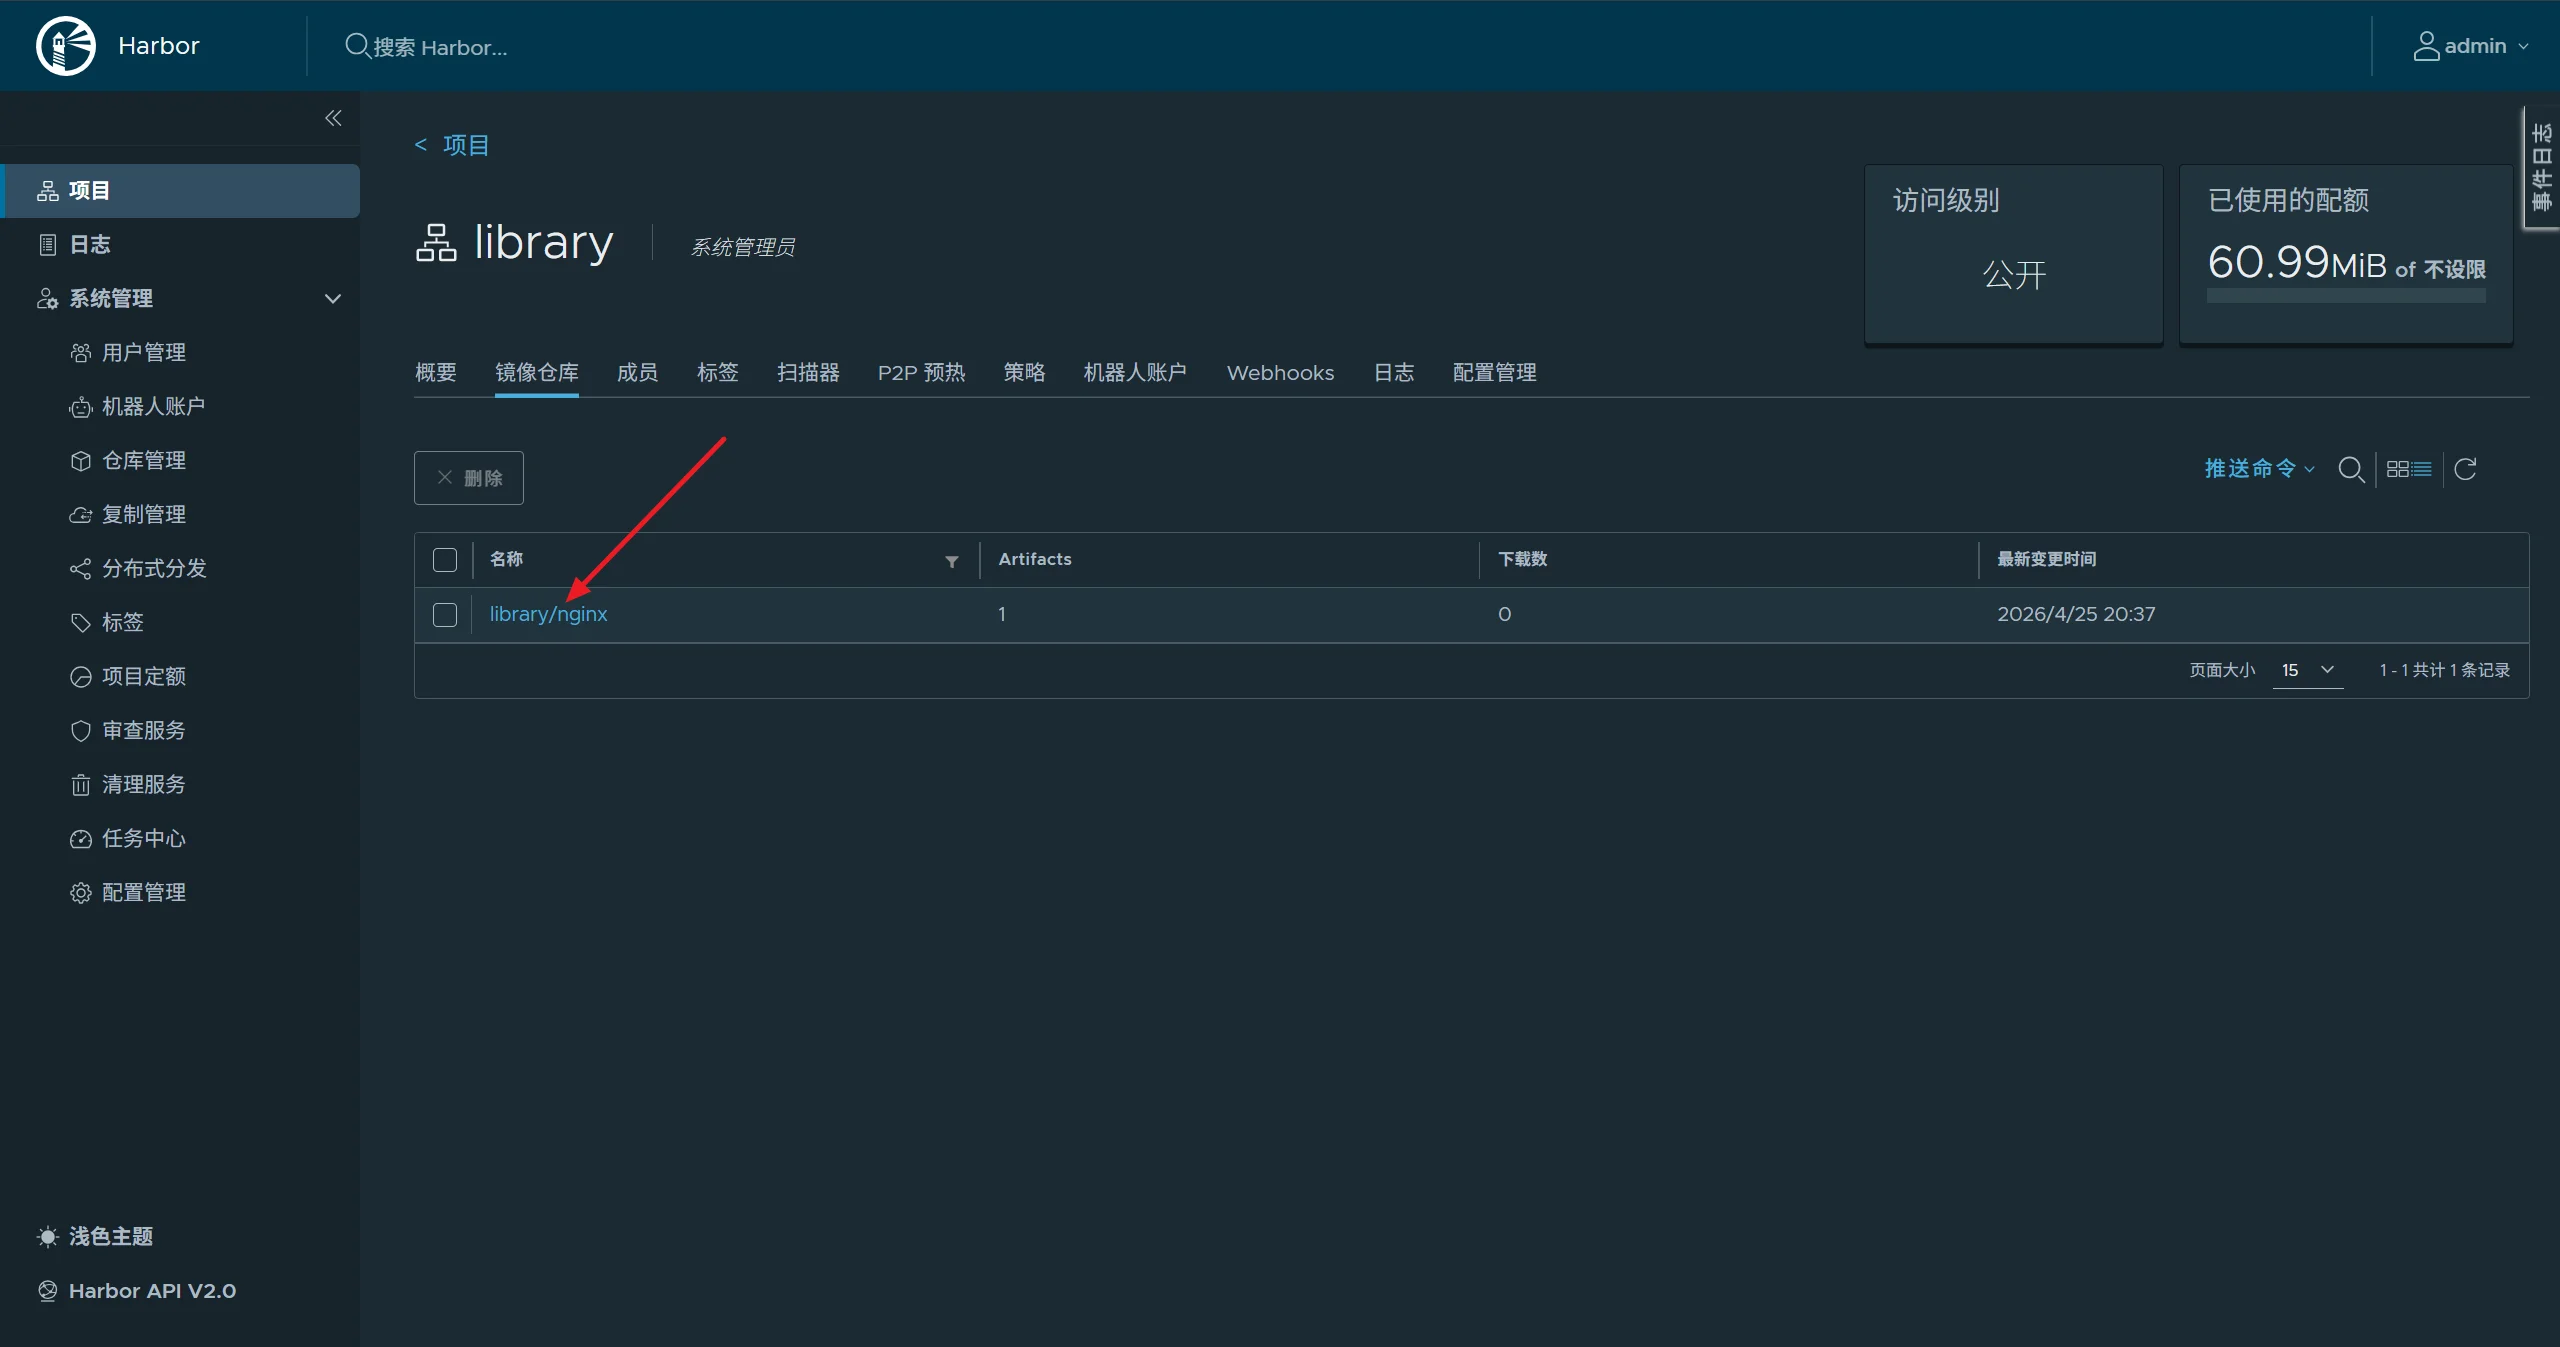Open the admin user dropdown

pos(2471,46)
